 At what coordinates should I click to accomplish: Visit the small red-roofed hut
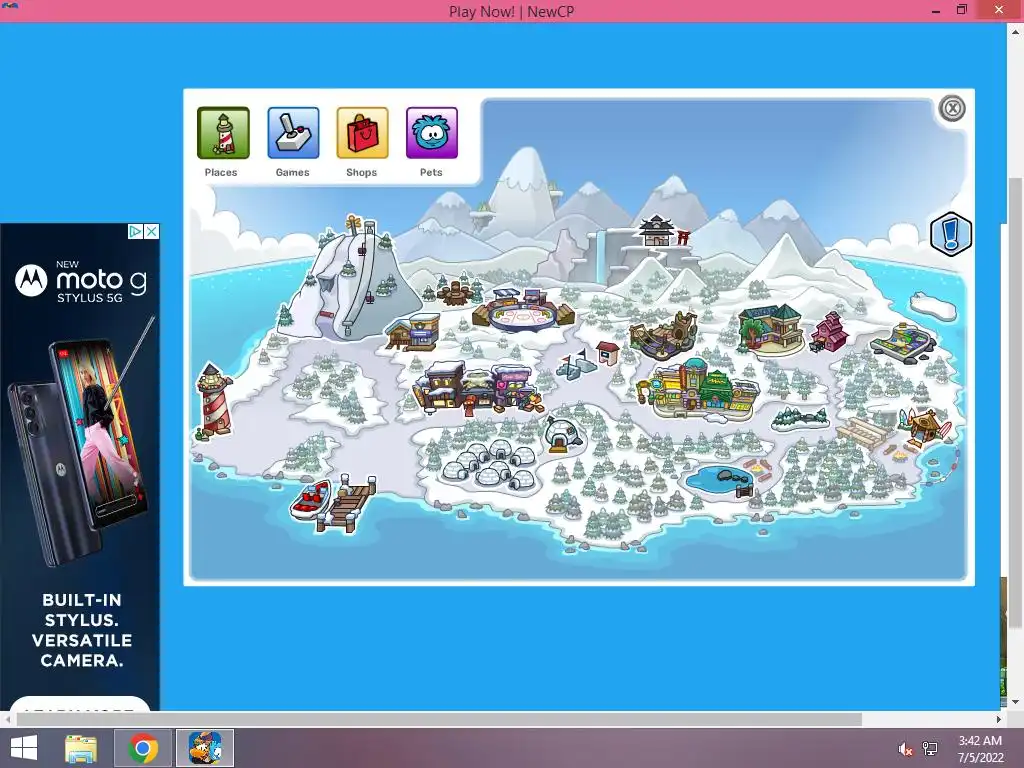[x=607, y=353]
